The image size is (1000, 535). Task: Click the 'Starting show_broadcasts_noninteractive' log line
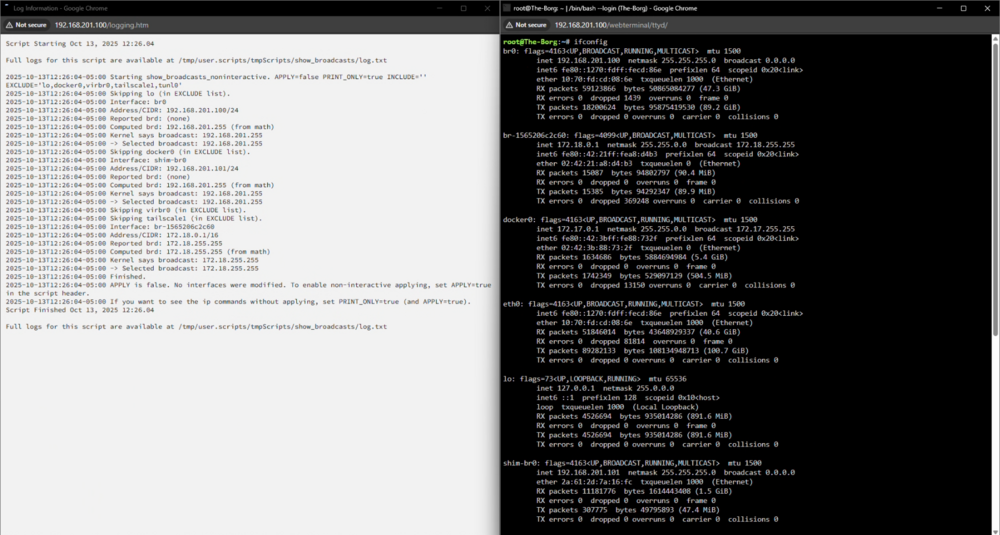[x=217, y=77]
